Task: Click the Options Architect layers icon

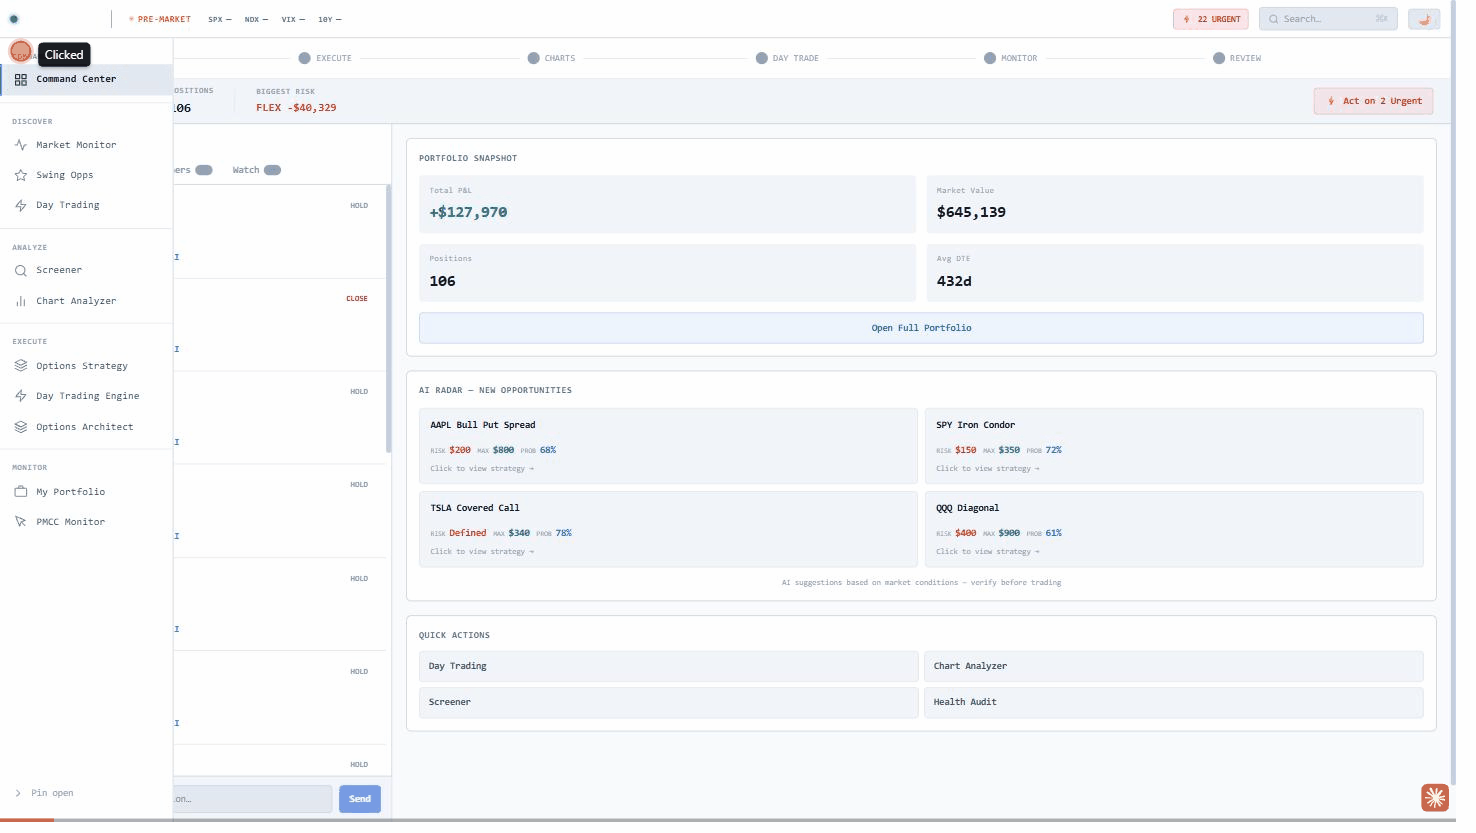Action: coord(20,427)
